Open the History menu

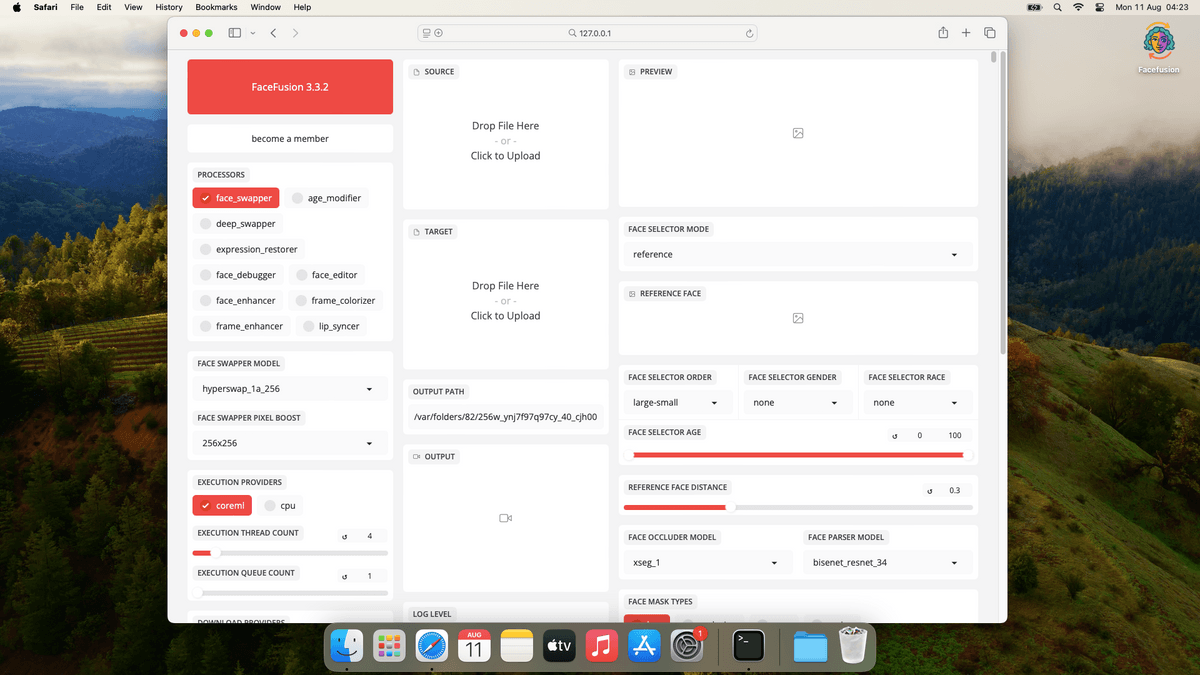pos(169,7)
